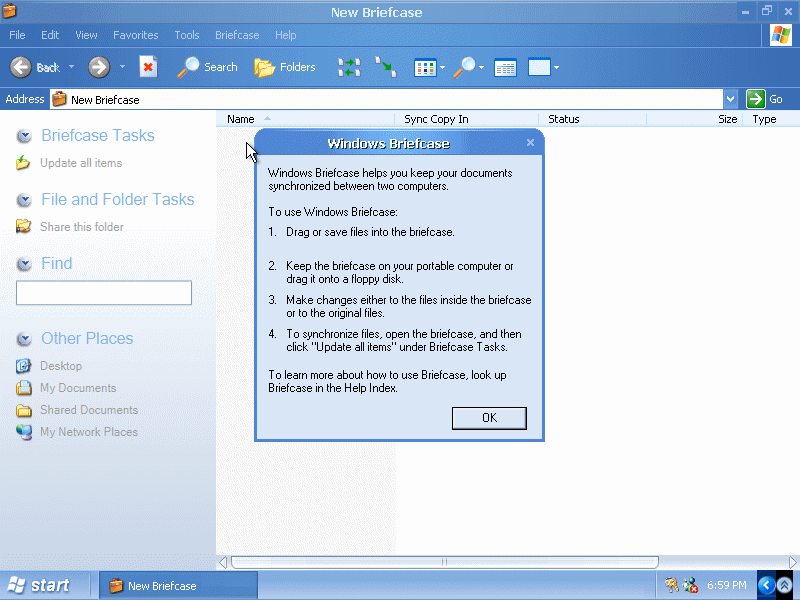The image size is (800, 600).
Task: Click My Documents folder icon
Action: click(23, 388)
